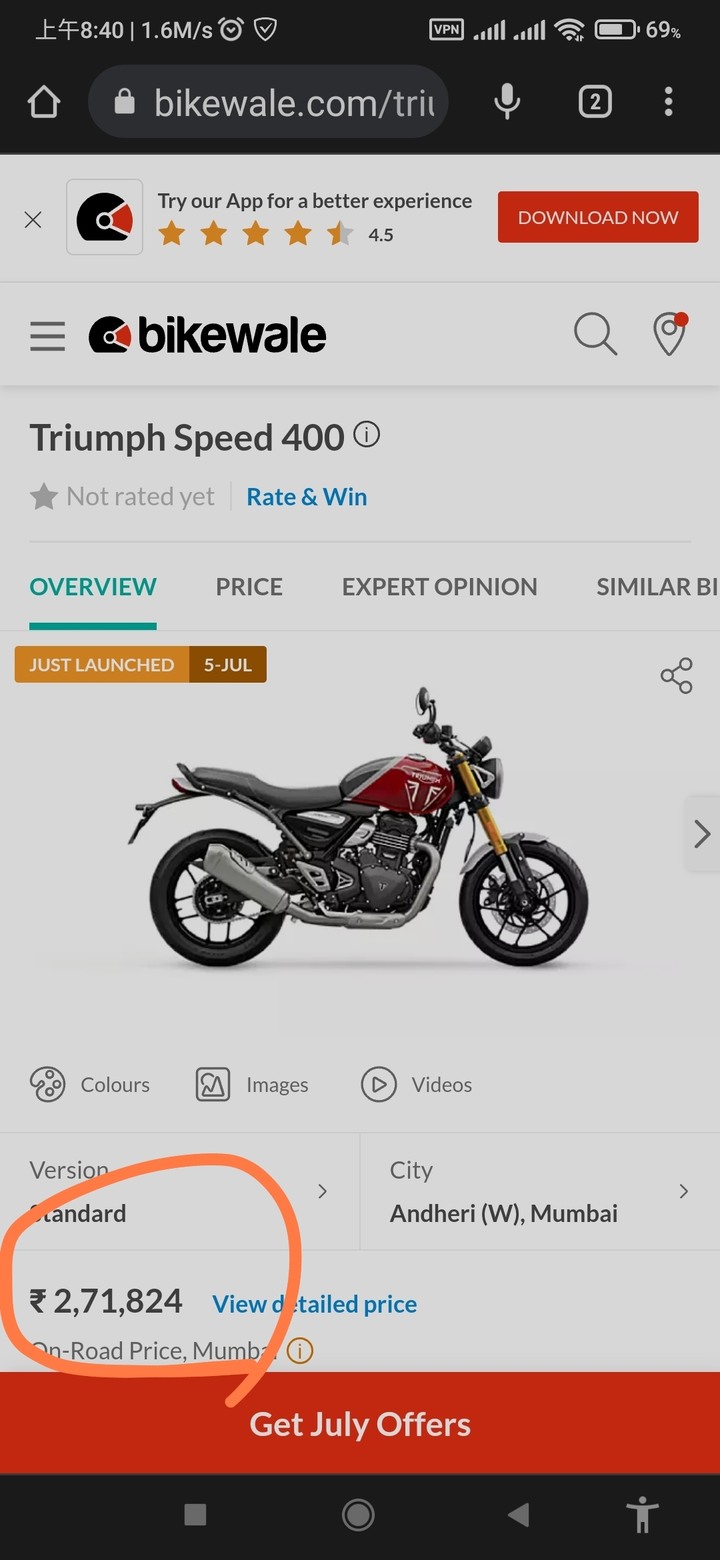Screen dimensions: 720x1560
Task: Click the DOWNLOAD NOW button
Action: coord(598,217)
